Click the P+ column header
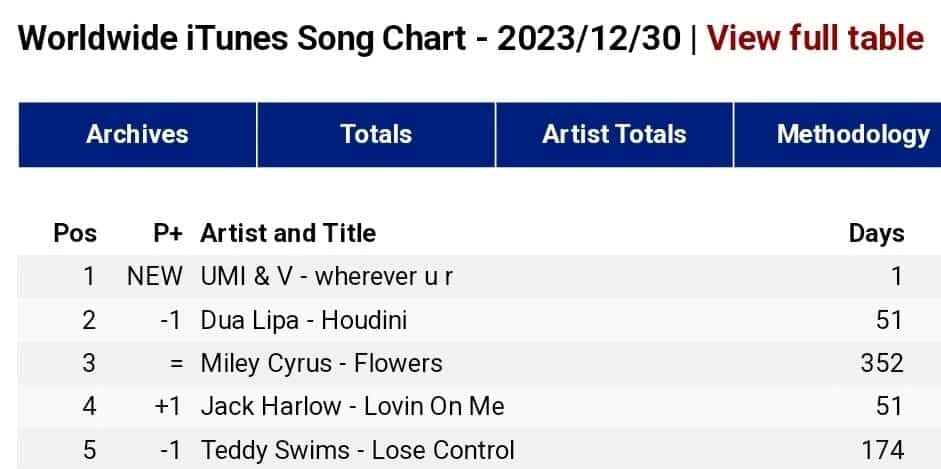Viewport: 941px width, 469px height. (x=168, y=233)
